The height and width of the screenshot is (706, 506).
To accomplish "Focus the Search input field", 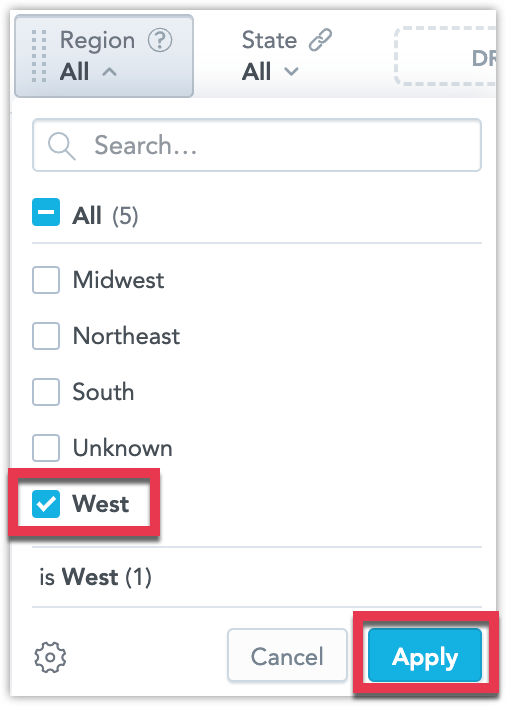I will coord(257,145).
